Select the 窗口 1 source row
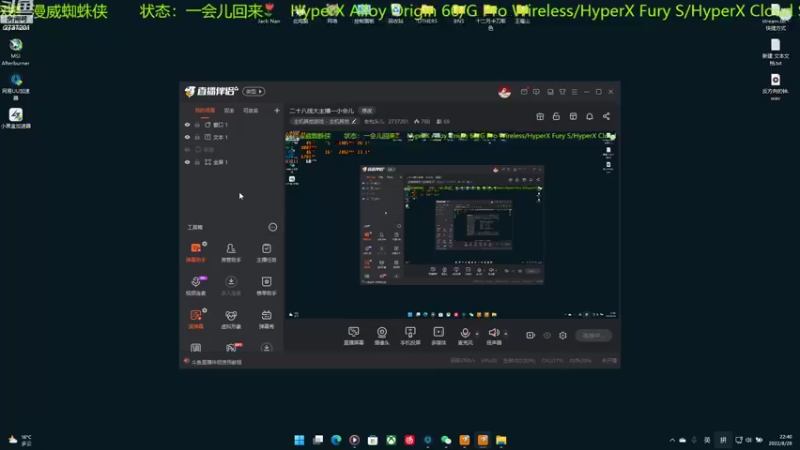The image size is (800, 450). 232,124
